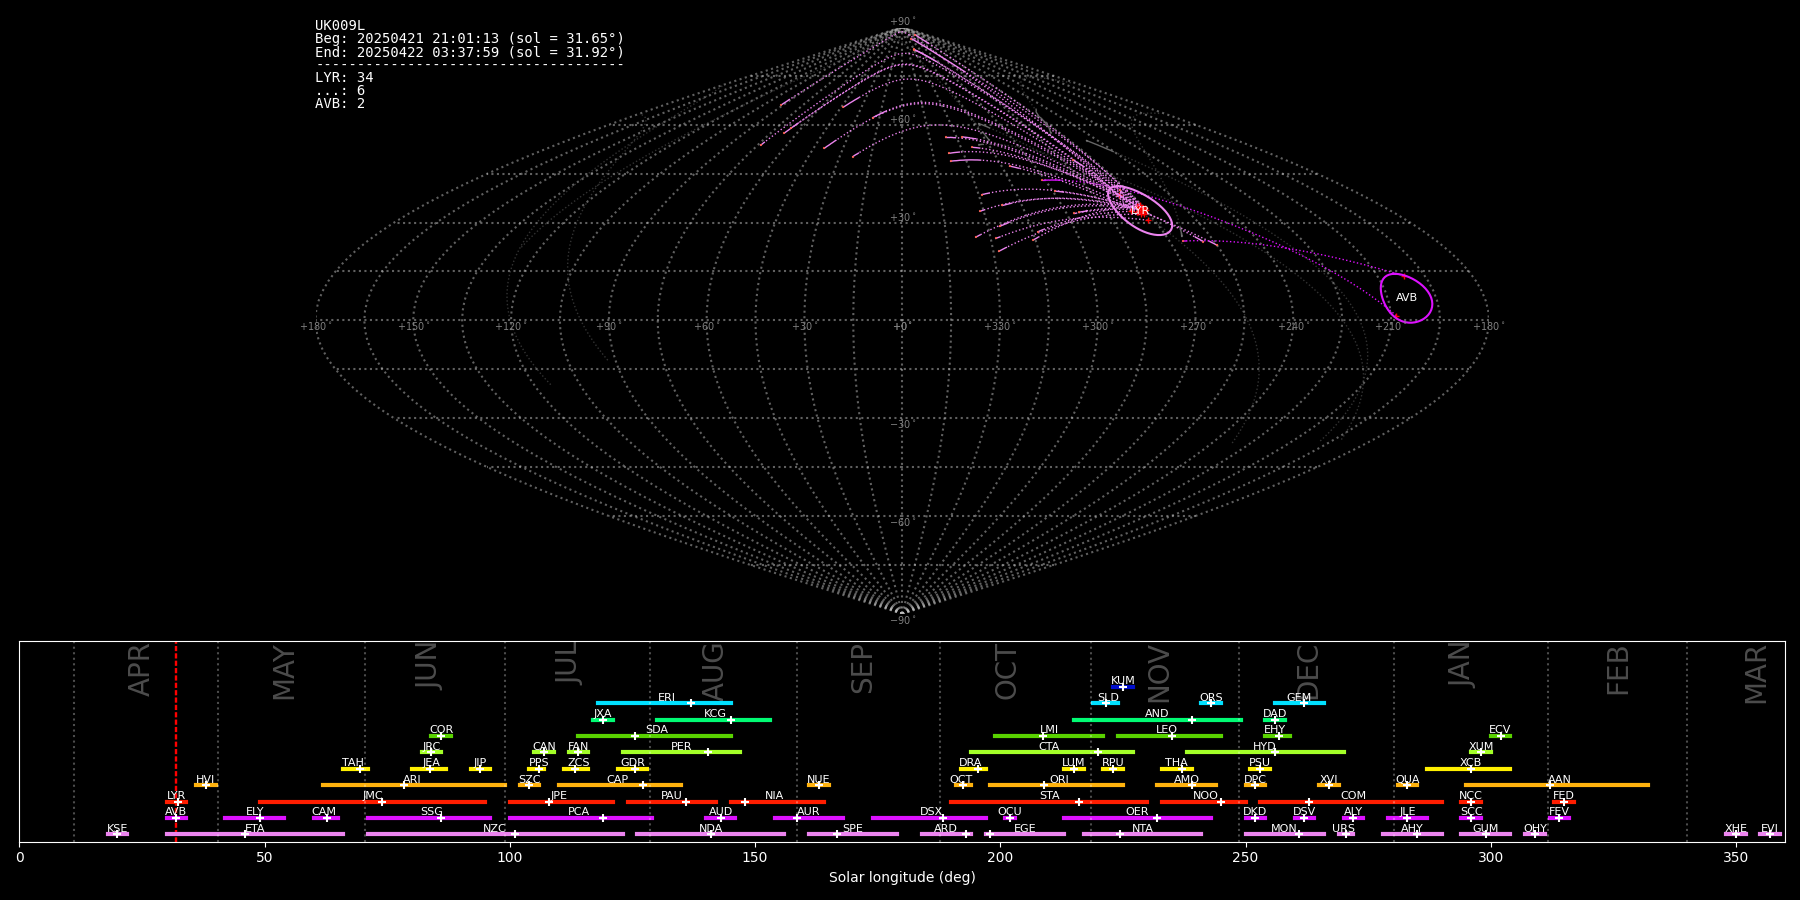The width and height of the screenshot is (1800, 900).
Task: Click the +210 longitude label on the map
Action: pyautogui.click(x=1388, y=327)
